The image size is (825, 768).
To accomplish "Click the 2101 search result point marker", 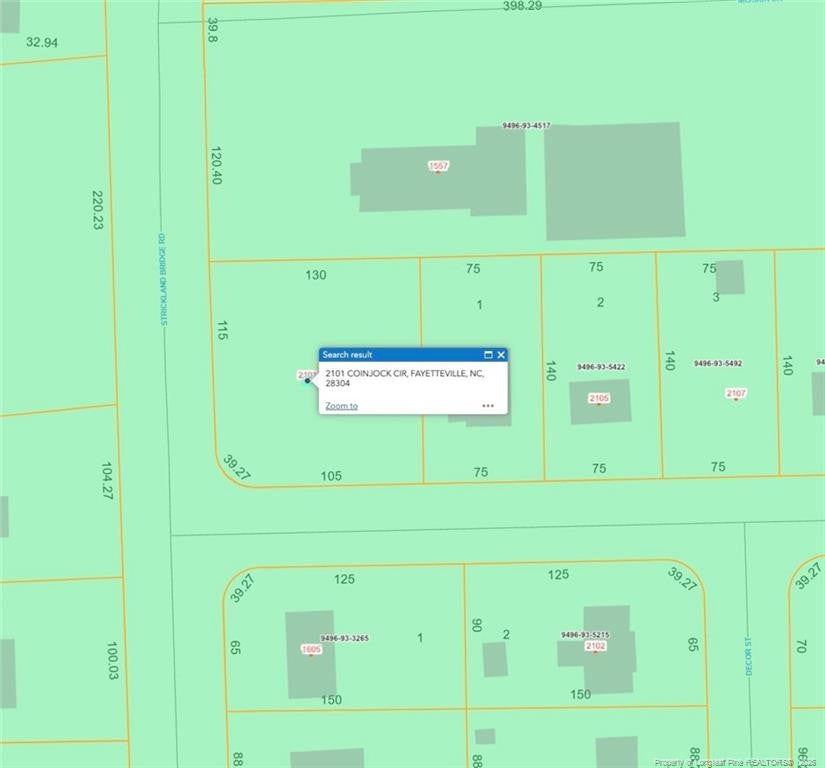I will click(307, 380).
